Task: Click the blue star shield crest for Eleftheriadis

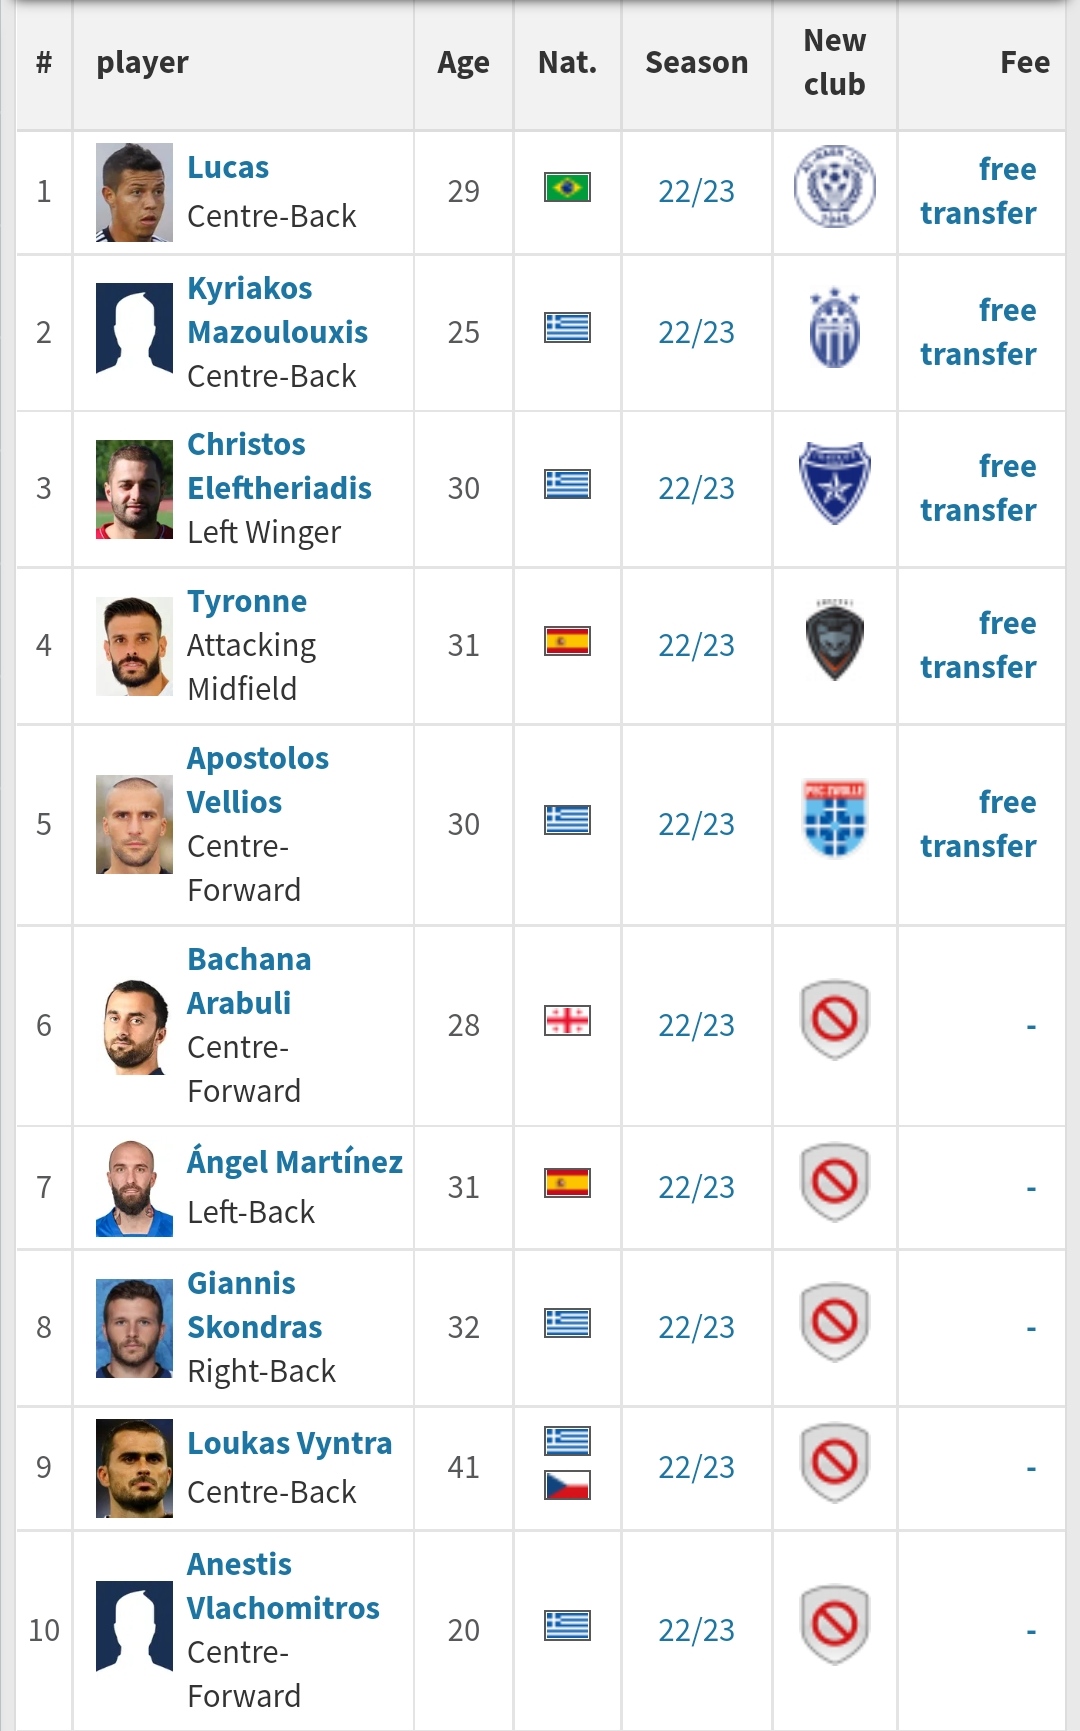Action: coord(835,484)
